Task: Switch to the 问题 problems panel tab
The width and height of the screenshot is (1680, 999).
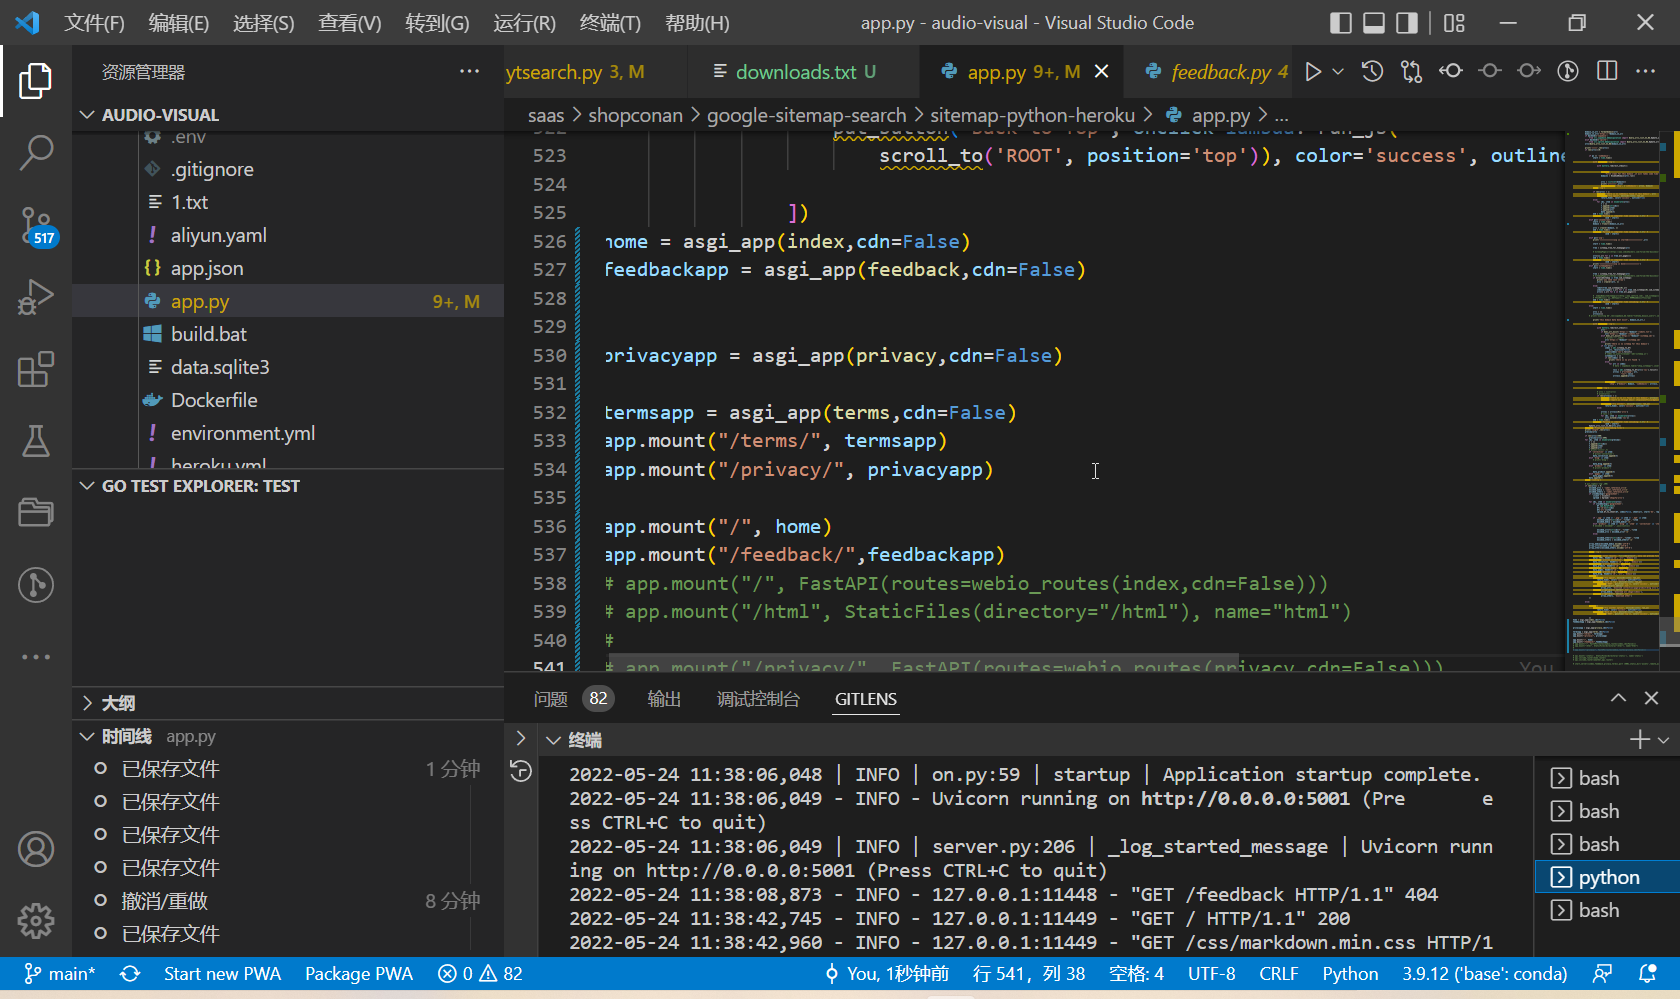Action: pos(551,699)
